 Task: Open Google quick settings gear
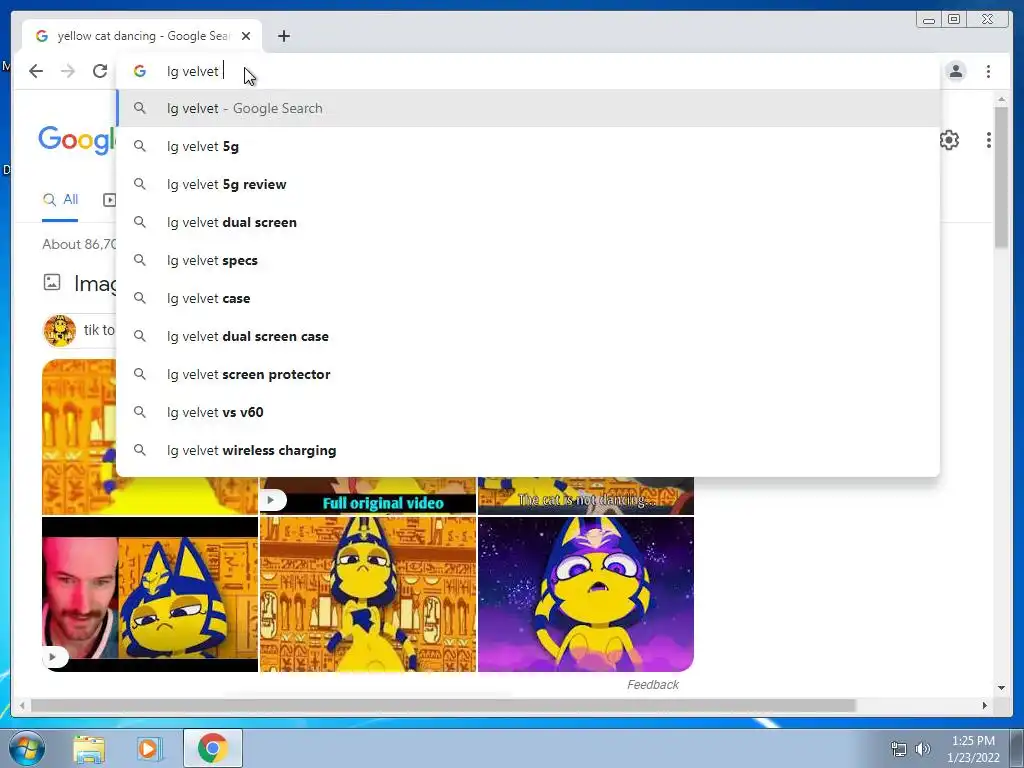click(x=949, y=140)
